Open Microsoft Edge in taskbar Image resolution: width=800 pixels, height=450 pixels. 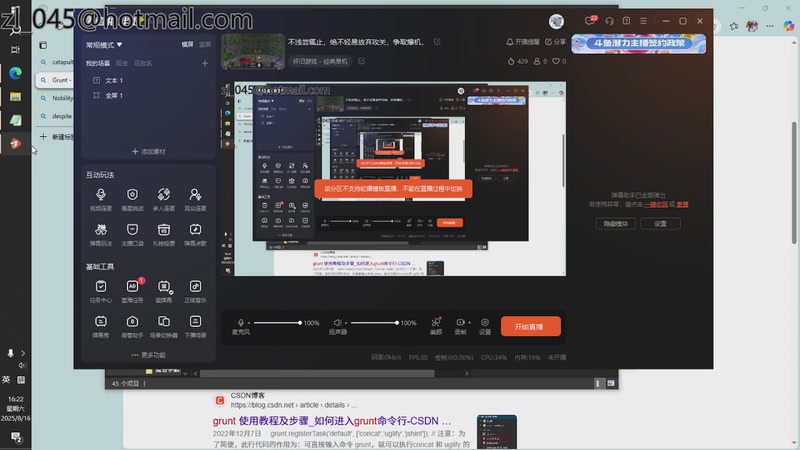click(15, 73)
